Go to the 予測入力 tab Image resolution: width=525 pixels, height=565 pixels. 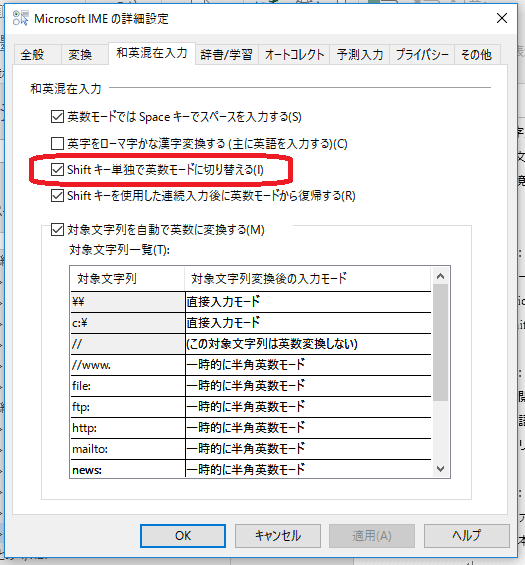coord(360,55)
